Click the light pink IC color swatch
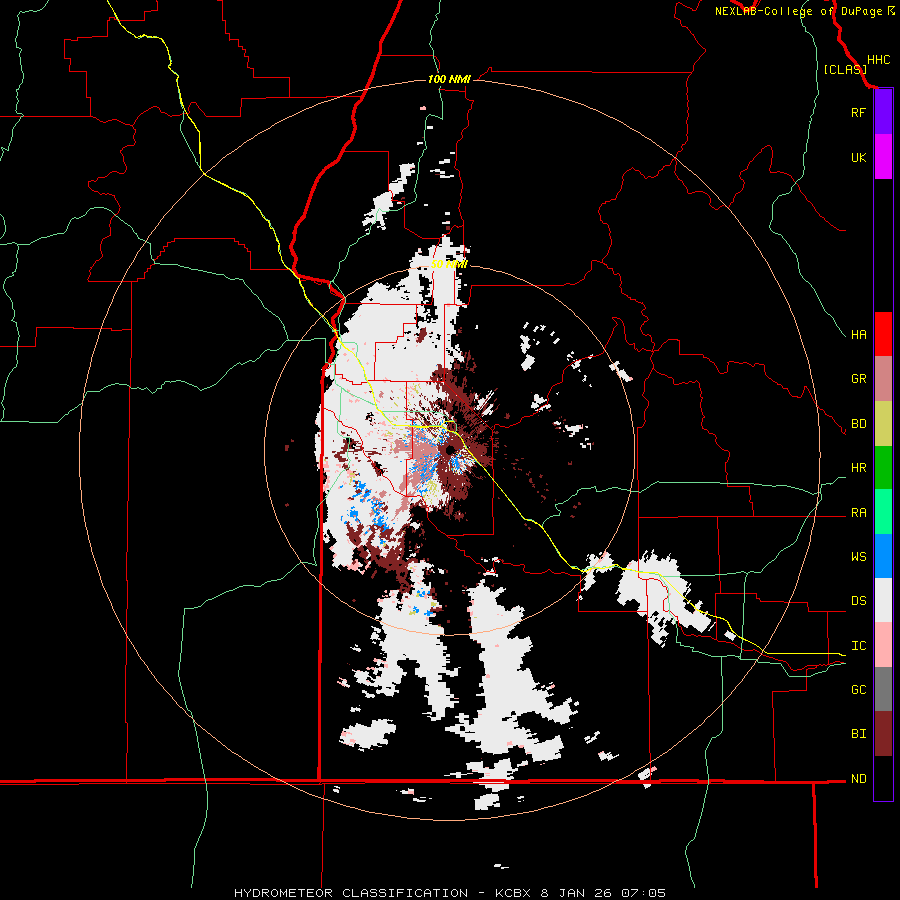This screenshot has height=900, width=900. click(x=883, y=645)
